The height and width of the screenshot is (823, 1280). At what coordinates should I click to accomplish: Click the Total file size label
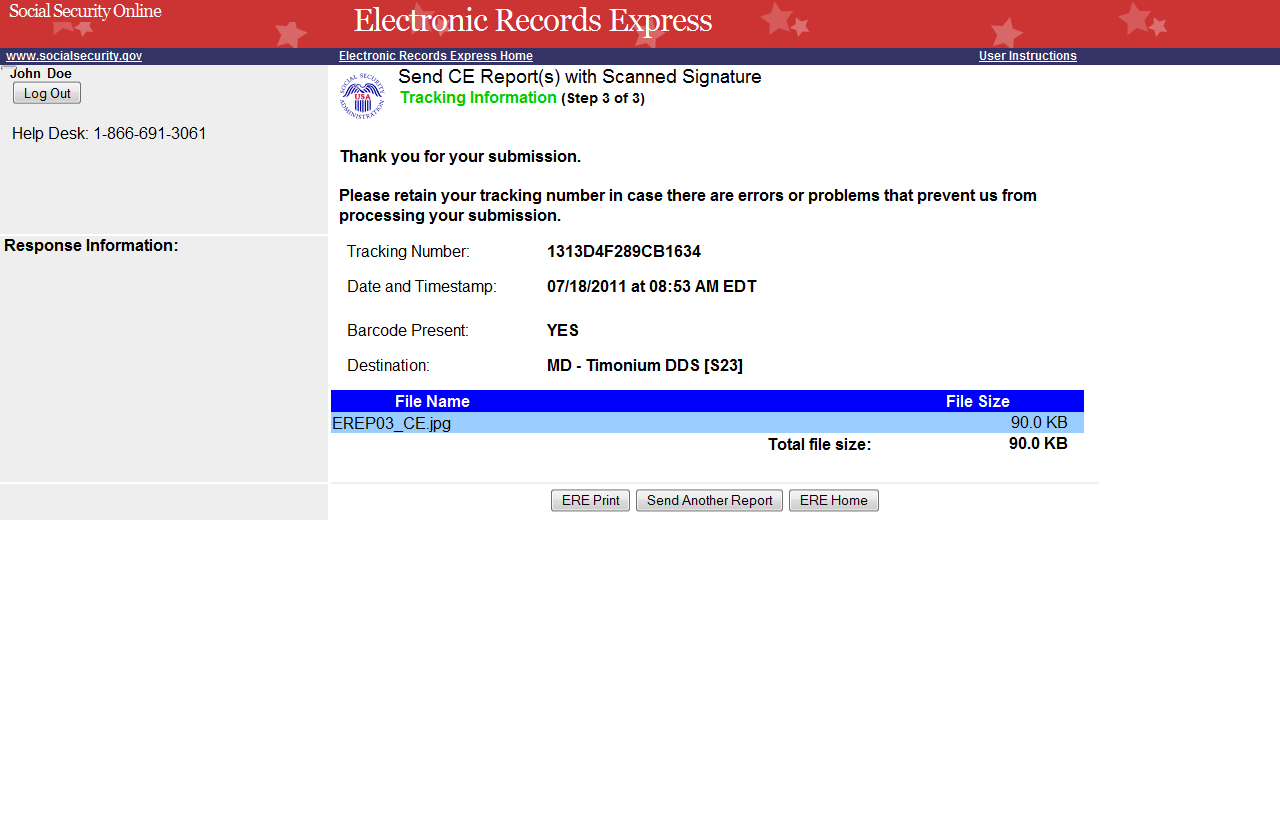(x=820, y=445)
